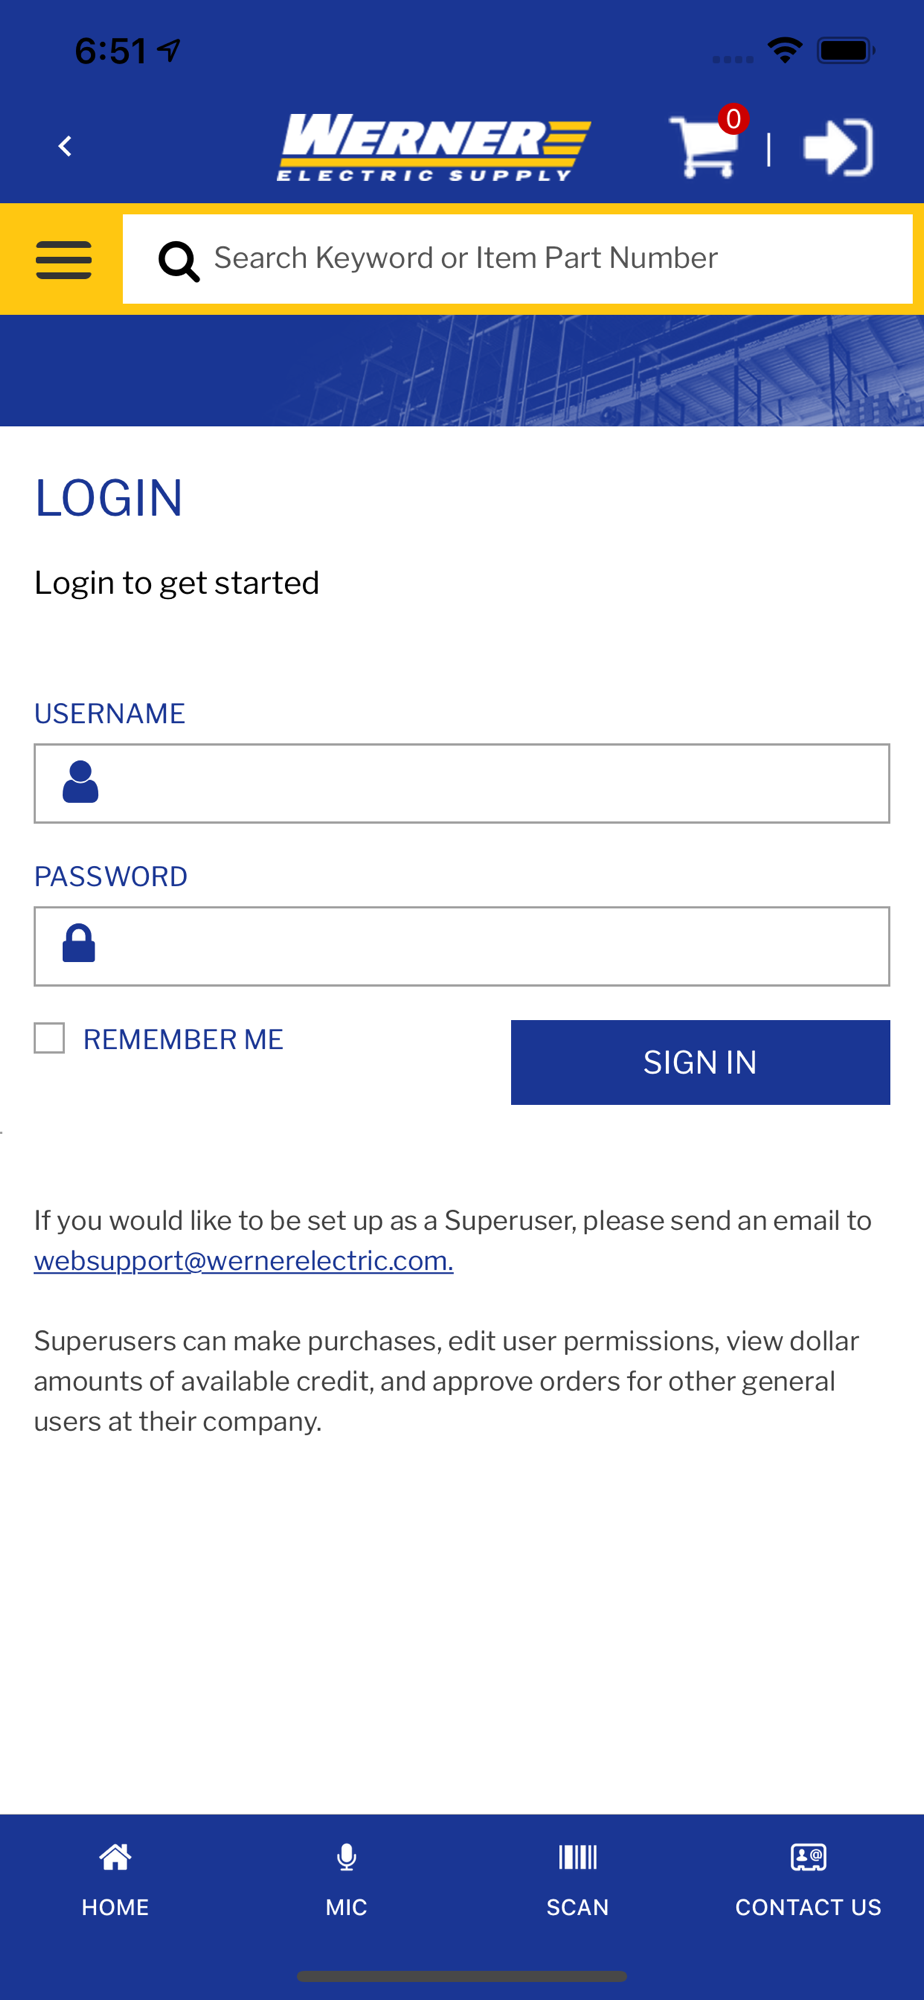Open the Mic voice search tab
The image size is (924, 2000).
coord(346,1880)
